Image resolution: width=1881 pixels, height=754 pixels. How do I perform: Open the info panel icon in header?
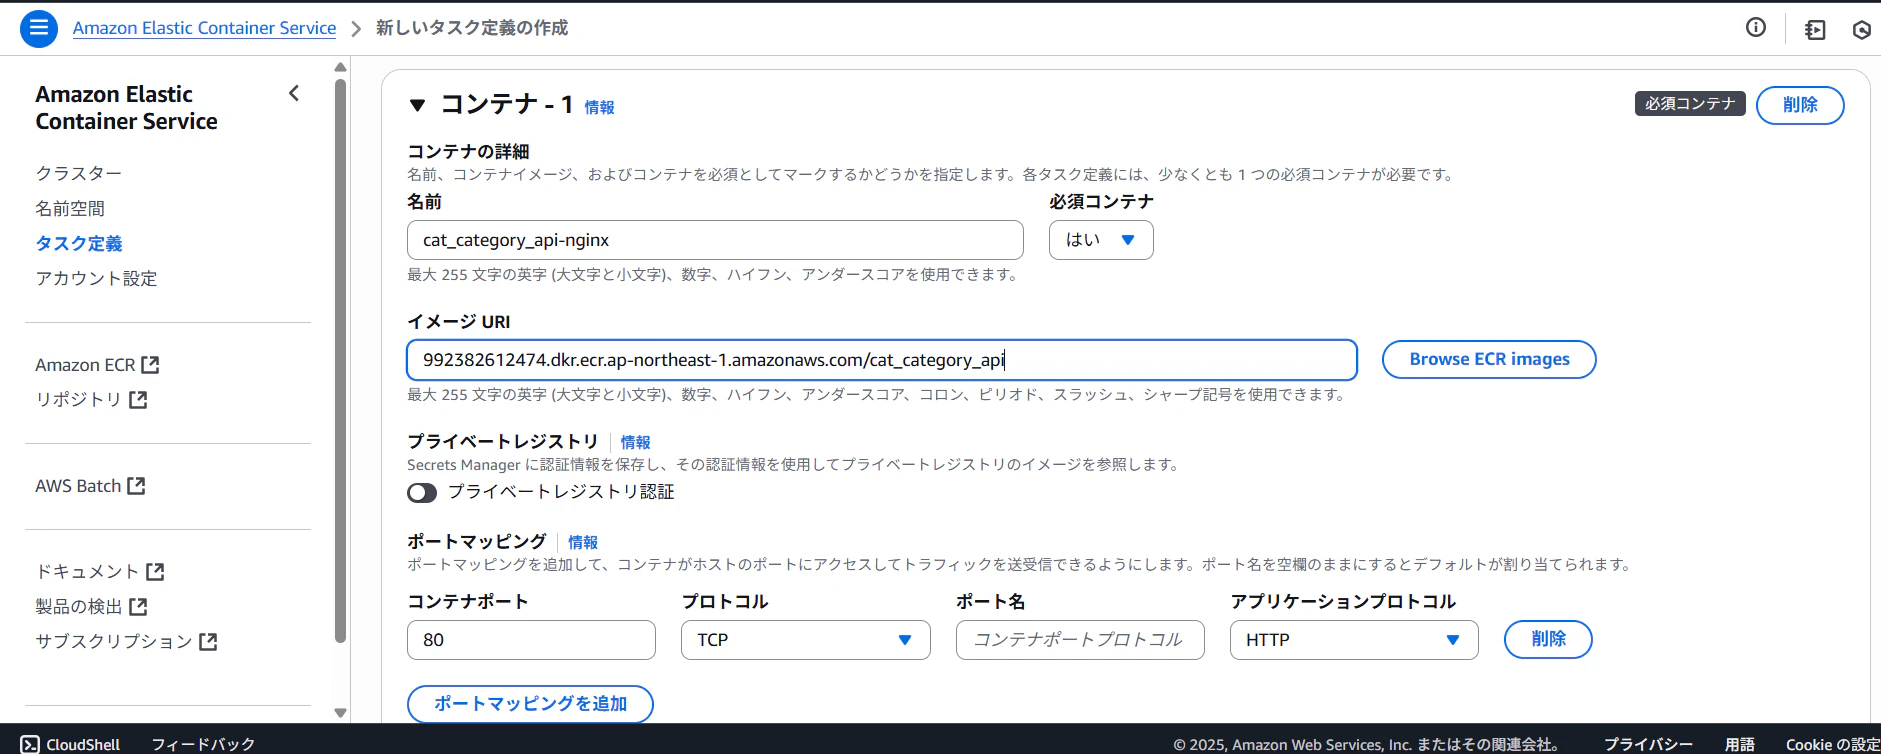1756,28
